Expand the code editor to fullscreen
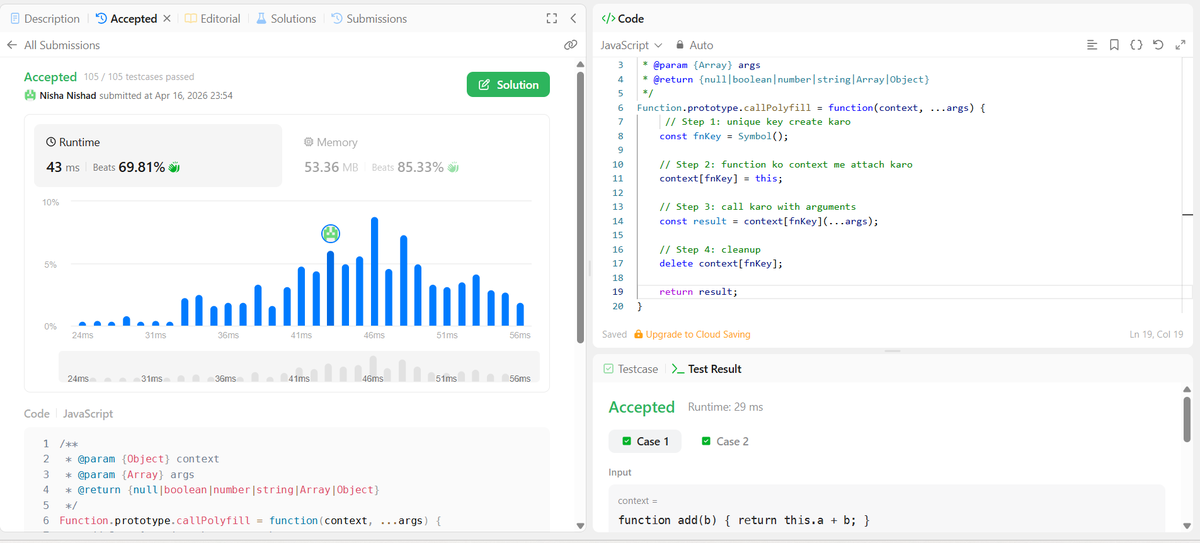This screenshot has height=543, width=1200. 1180,45
